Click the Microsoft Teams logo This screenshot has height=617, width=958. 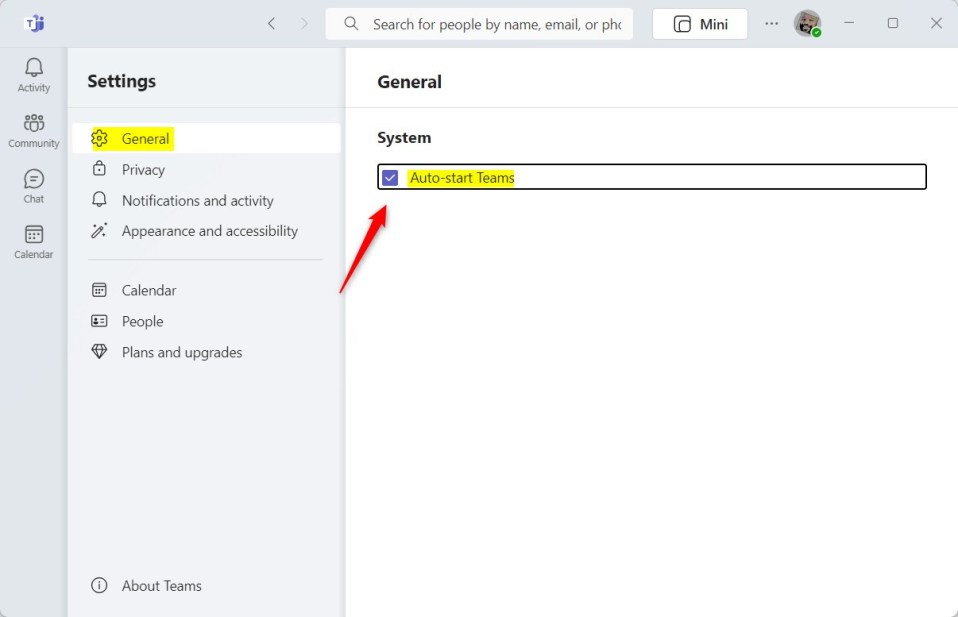pyautogui.click(x=34, y=24)
